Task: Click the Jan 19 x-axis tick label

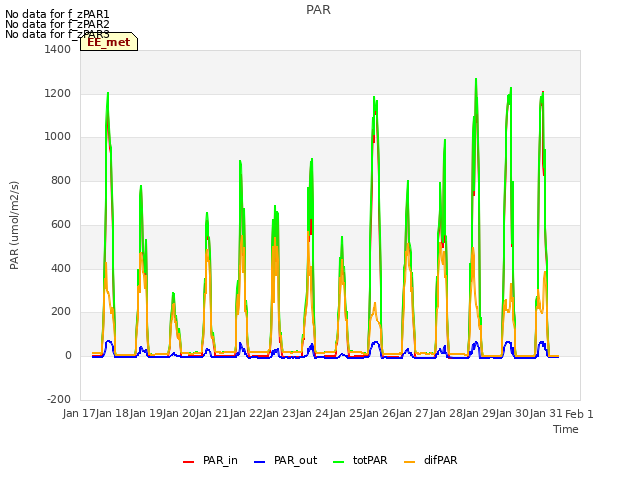Action: [x=146, y=413]
